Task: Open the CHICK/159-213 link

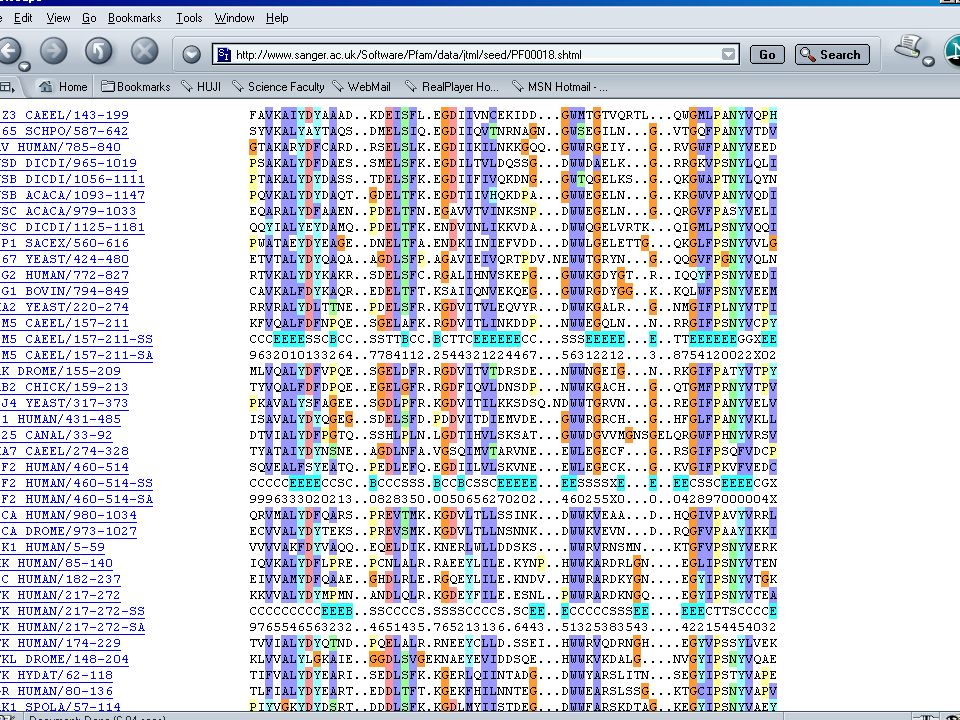Action: point(64,387)
